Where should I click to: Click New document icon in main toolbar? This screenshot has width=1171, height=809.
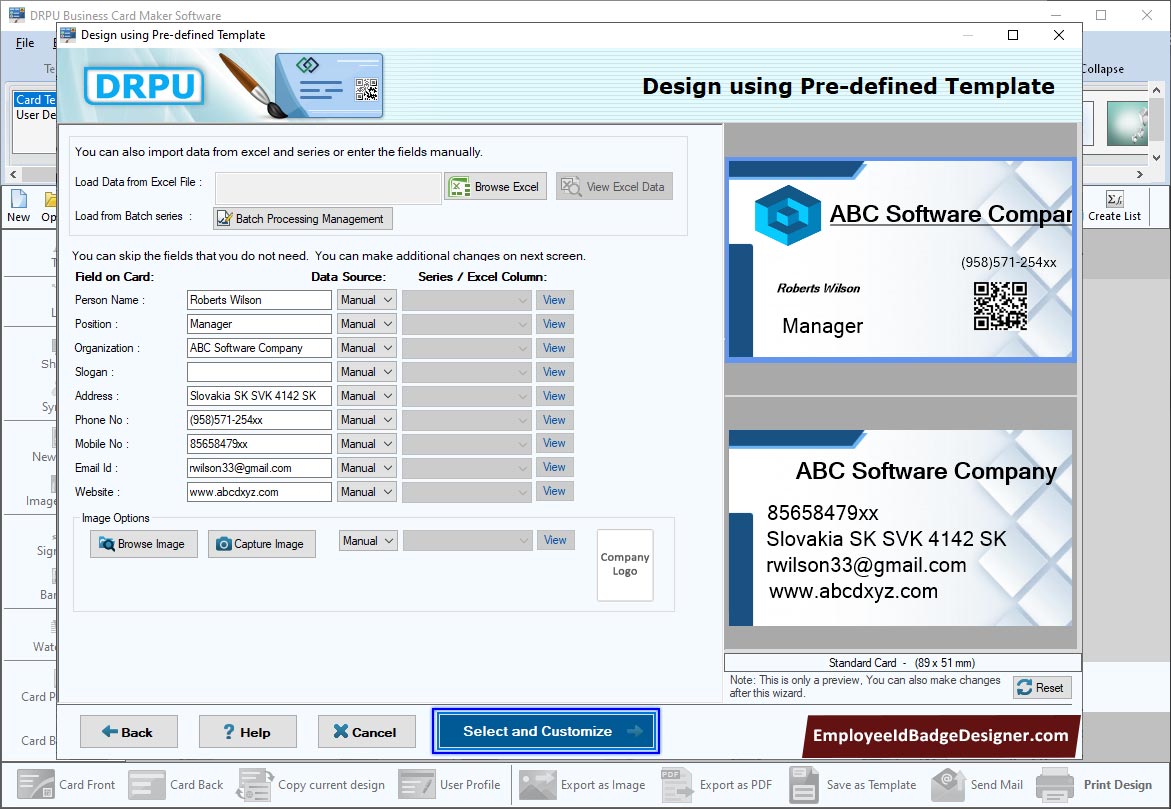click(19, 199)
